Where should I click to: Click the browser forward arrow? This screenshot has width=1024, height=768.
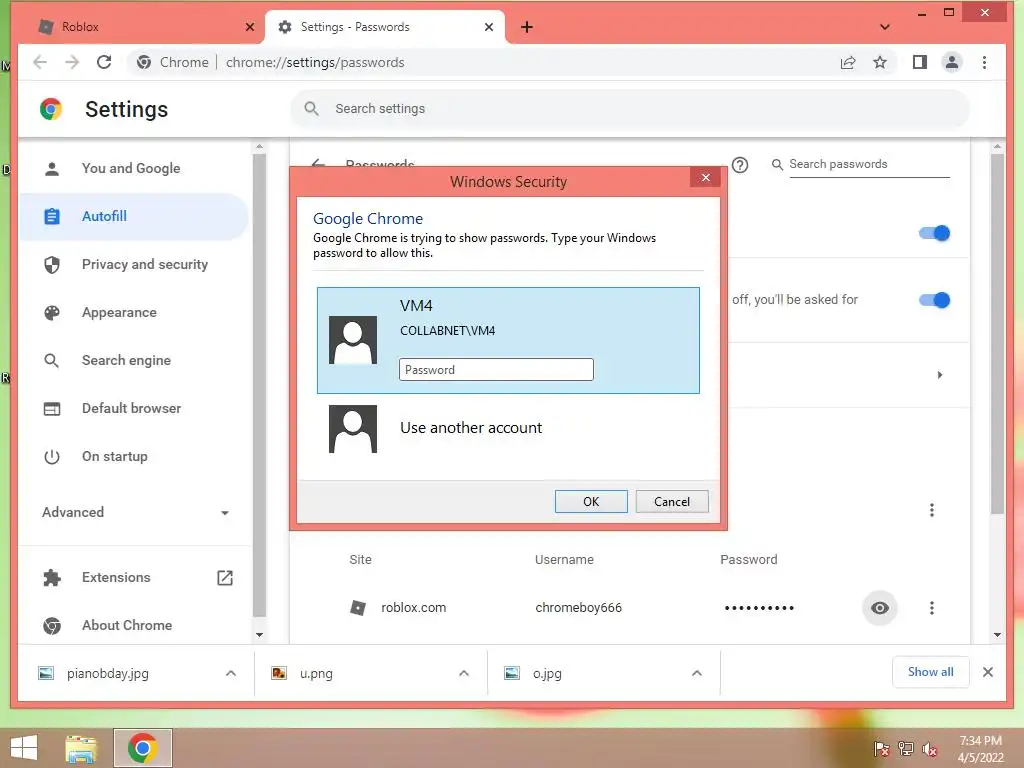pyautogui.click(x=72, y=62)
